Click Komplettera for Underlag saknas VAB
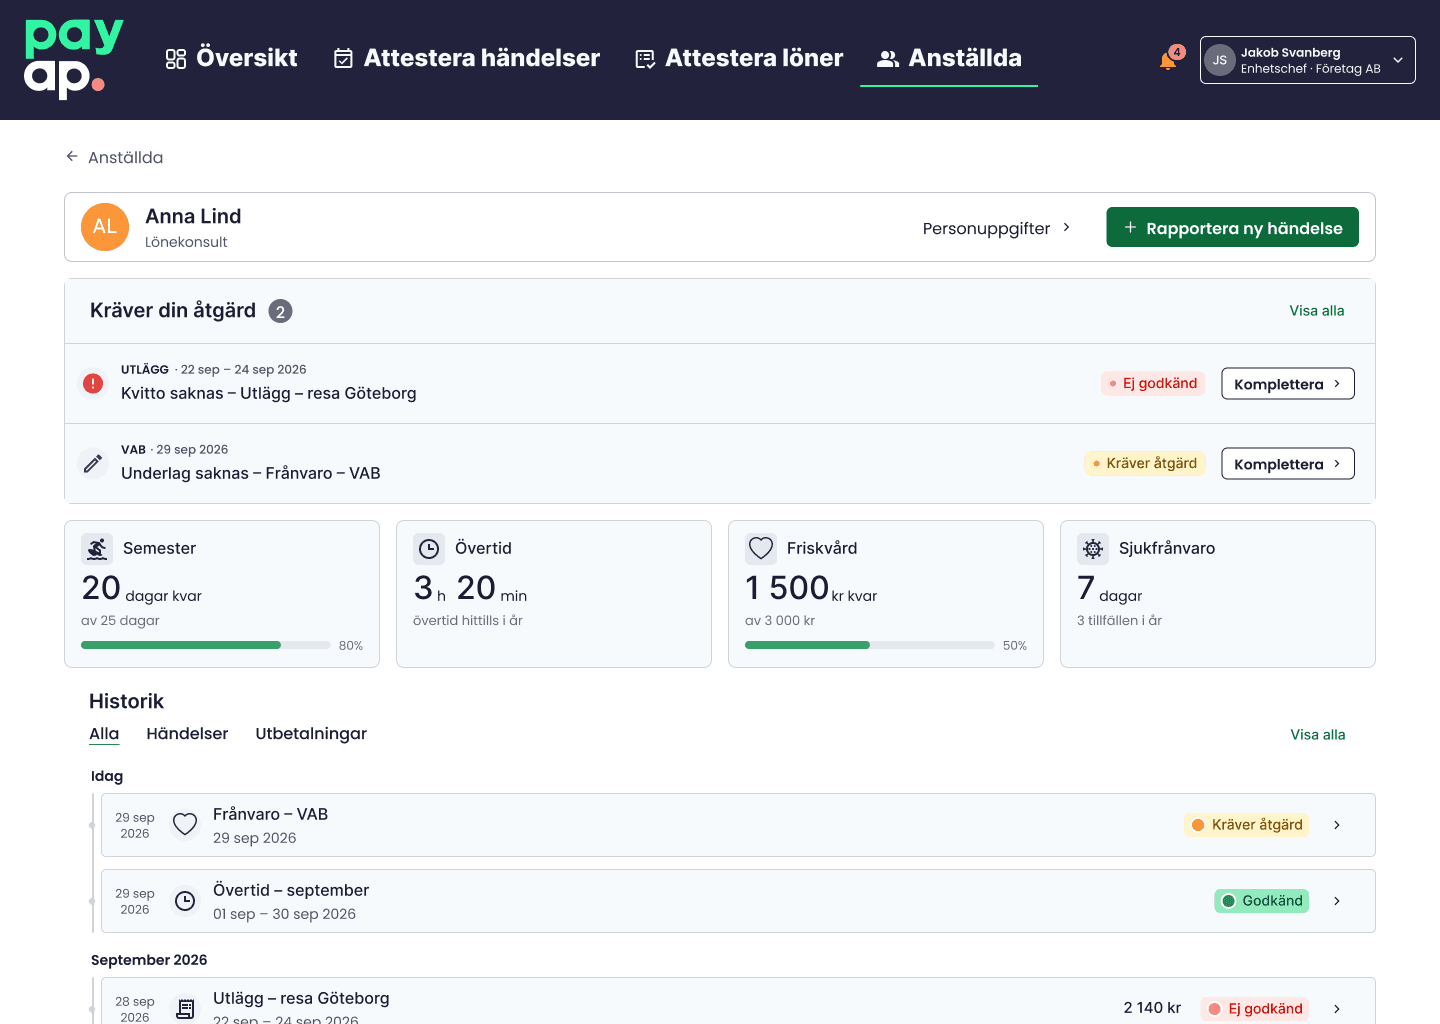Screen dimensions: 1440x1024 (x=1288, y=463)
